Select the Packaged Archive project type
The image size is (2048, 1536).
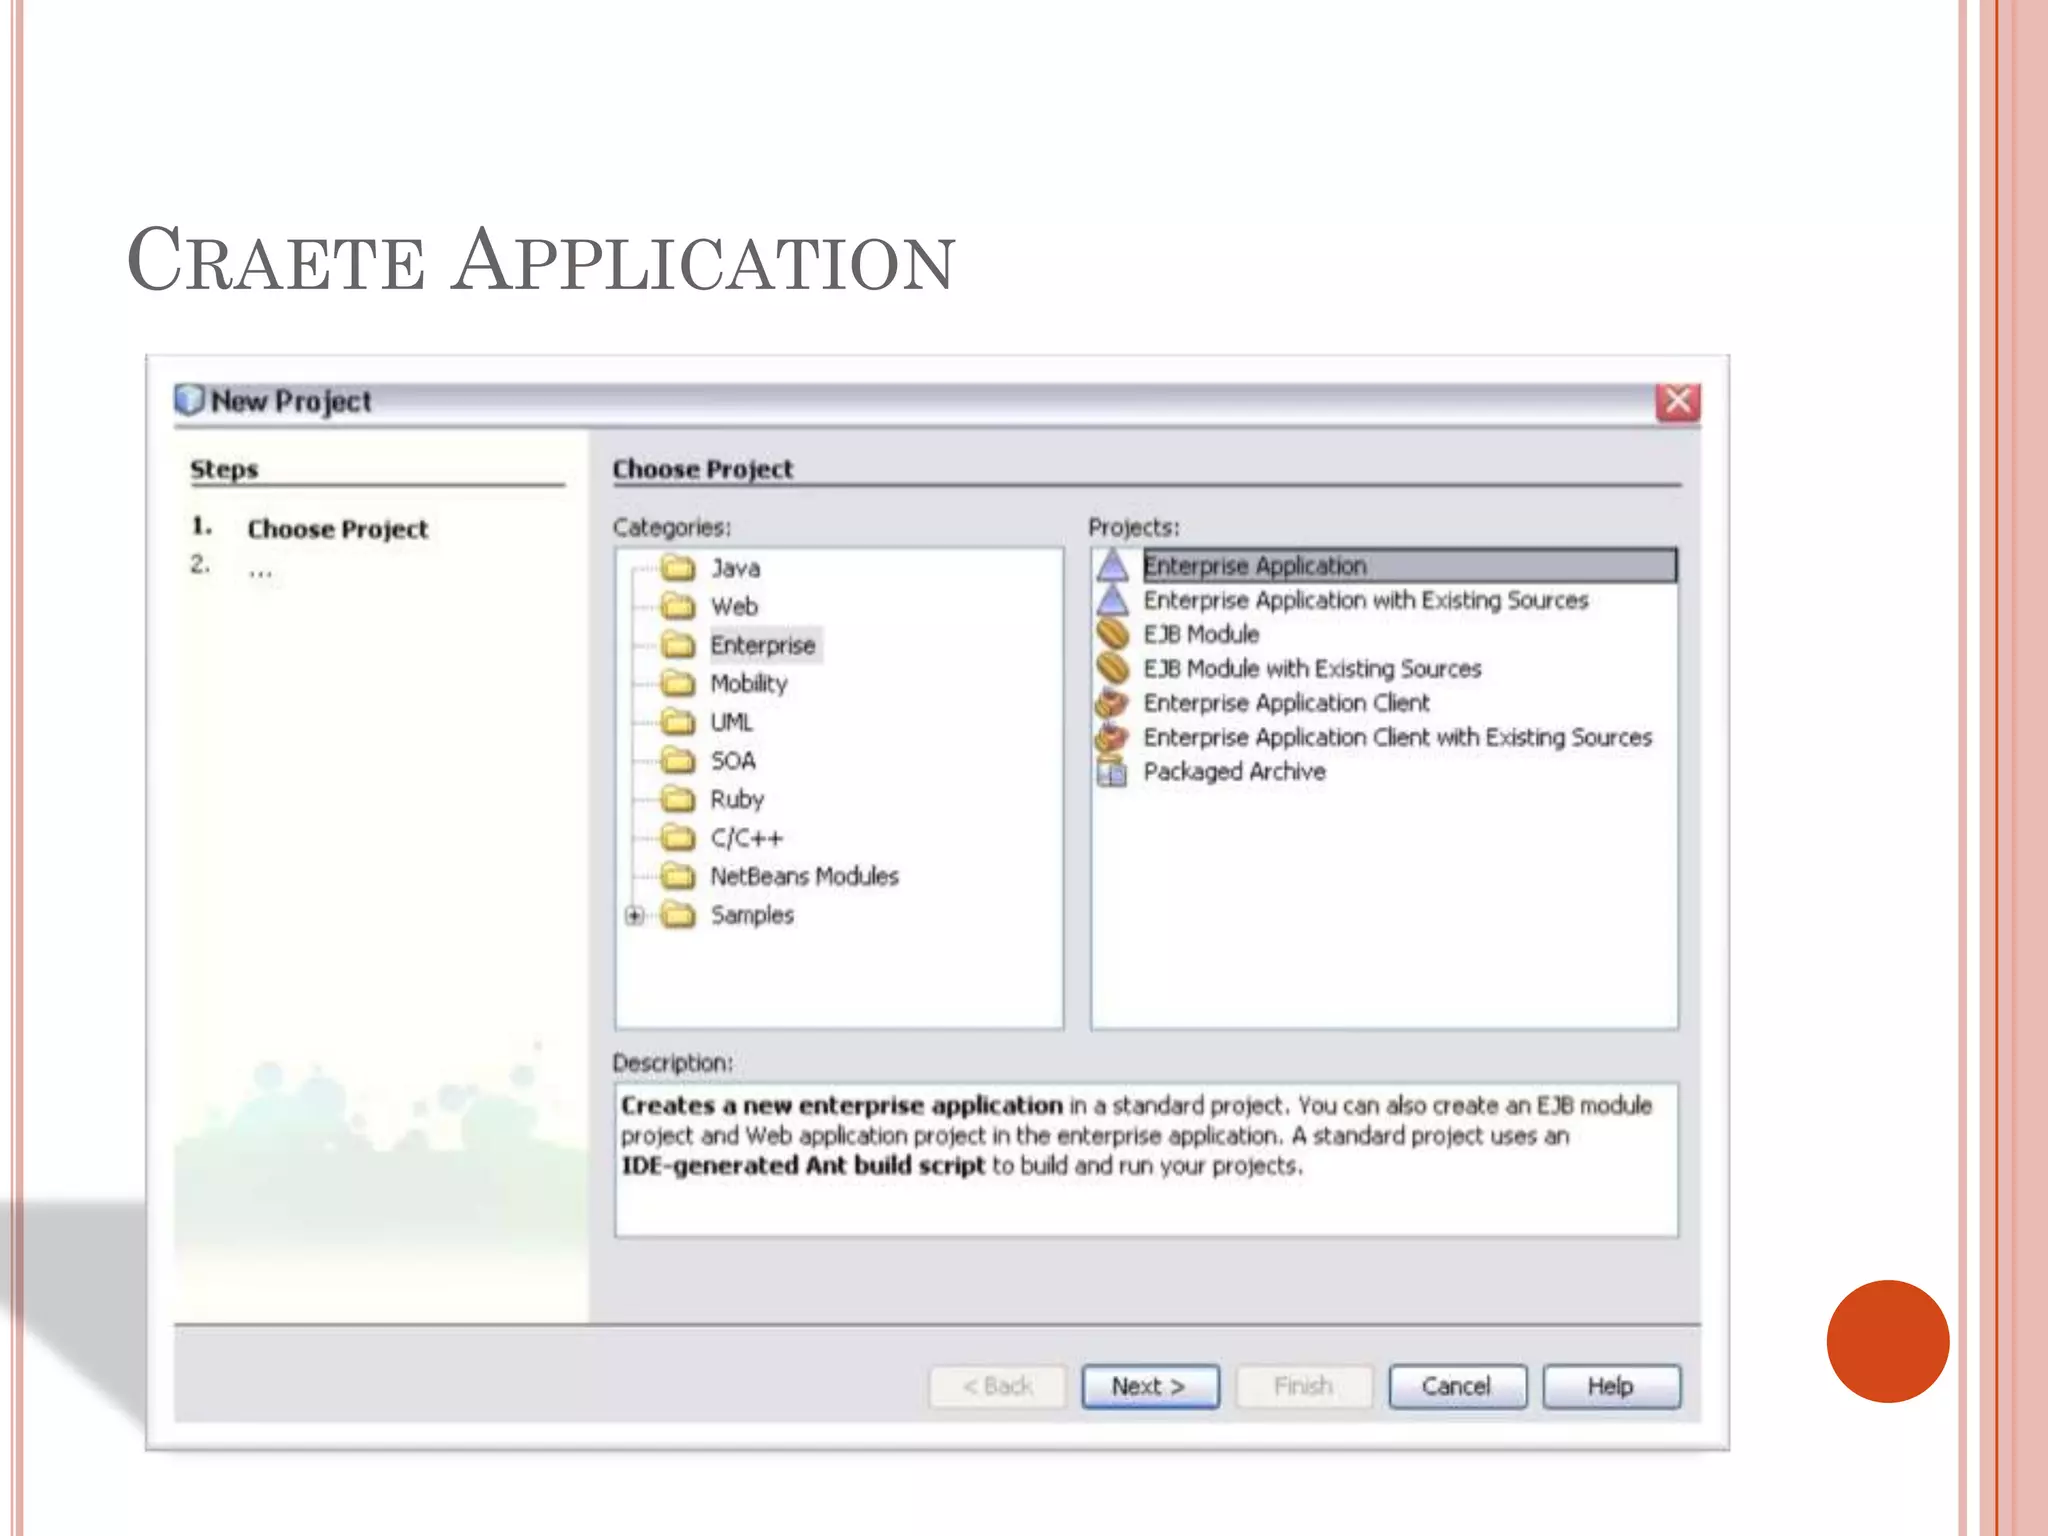(x=1235, y=772)
